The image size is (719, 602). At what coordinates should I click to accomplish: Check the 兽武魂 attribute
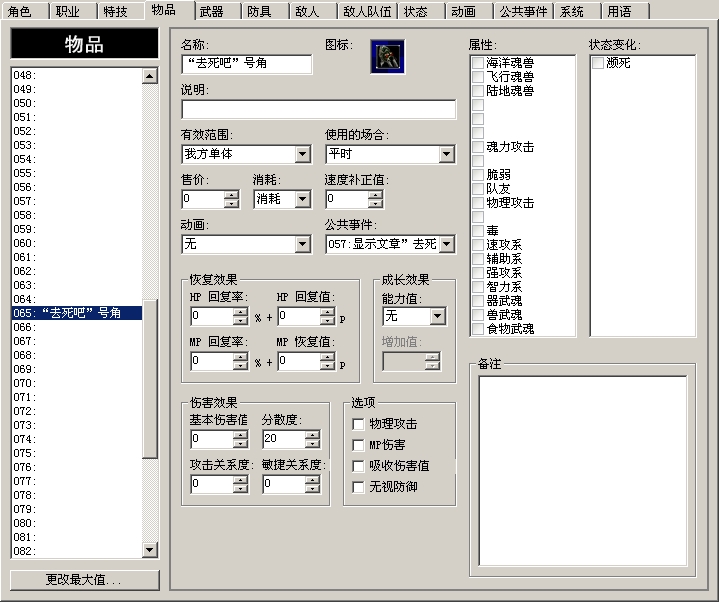click(478, 315)
